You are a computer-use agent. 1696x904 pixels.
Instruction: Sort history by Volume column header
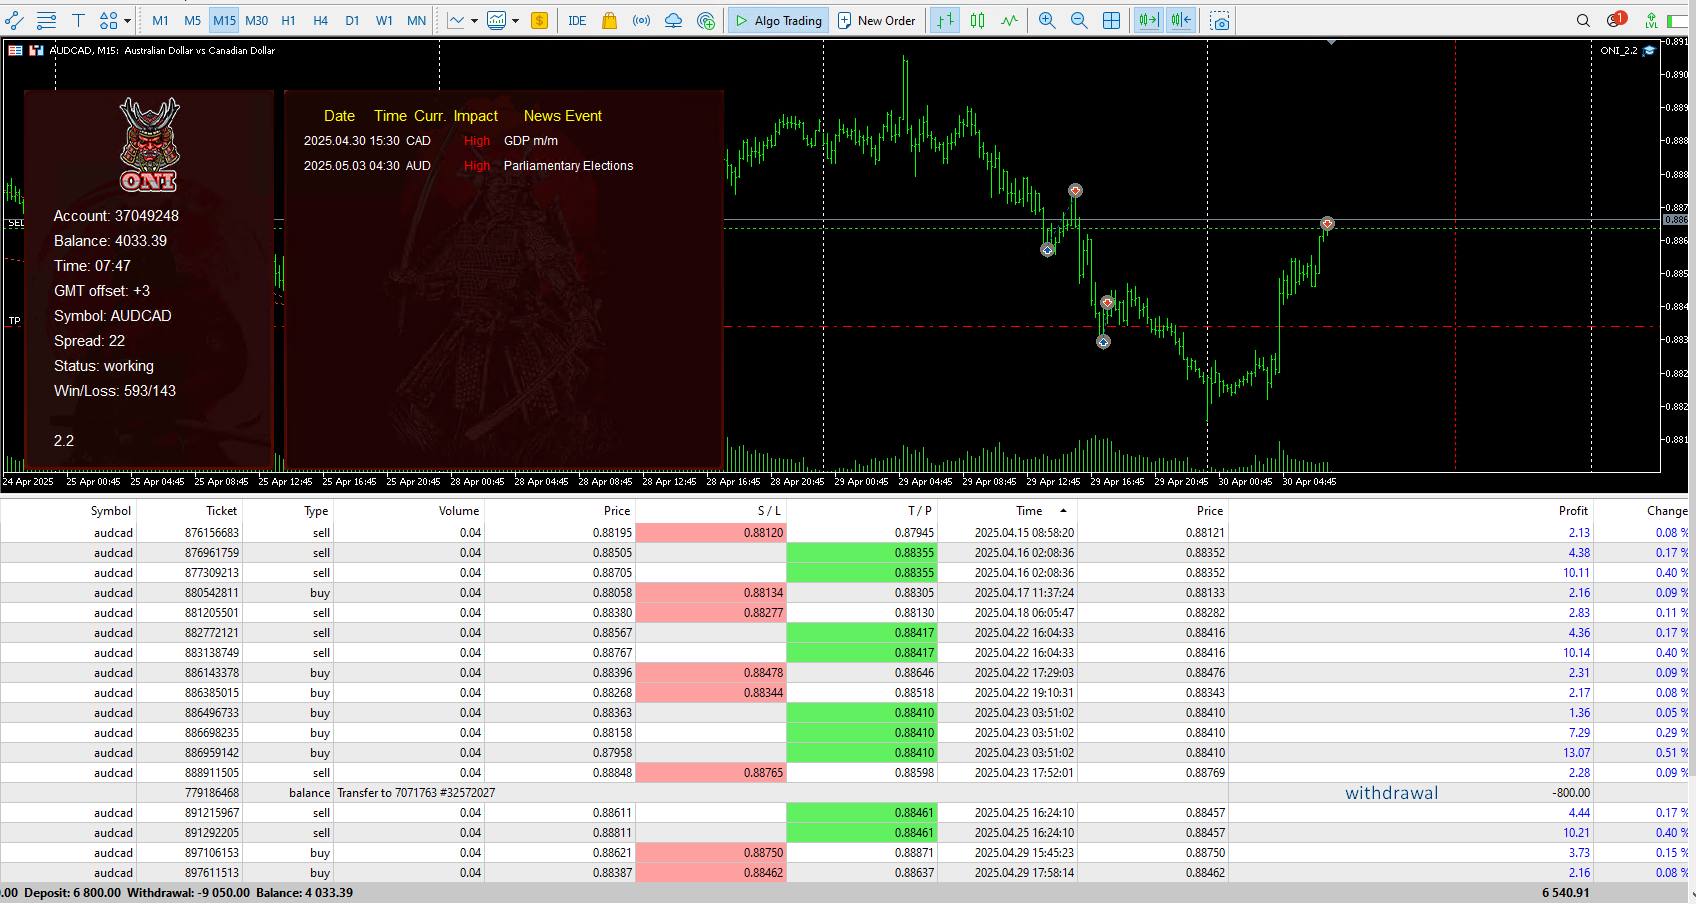(459, 511)
